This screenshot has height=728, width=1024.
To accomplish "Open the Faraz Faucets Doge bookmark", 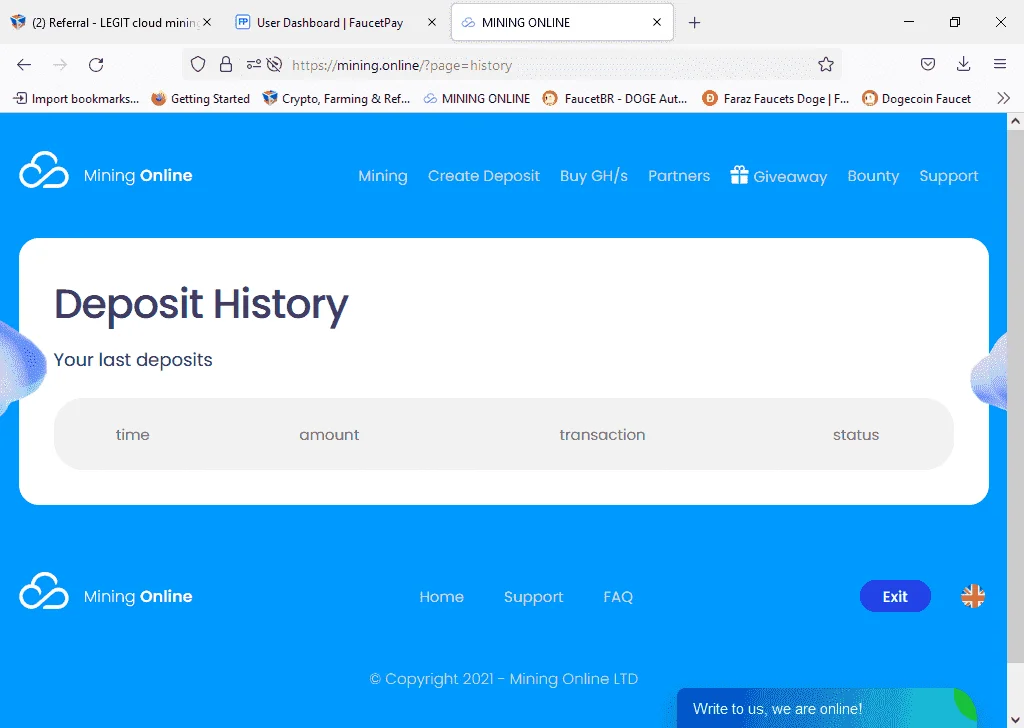I will click(775, 99).
